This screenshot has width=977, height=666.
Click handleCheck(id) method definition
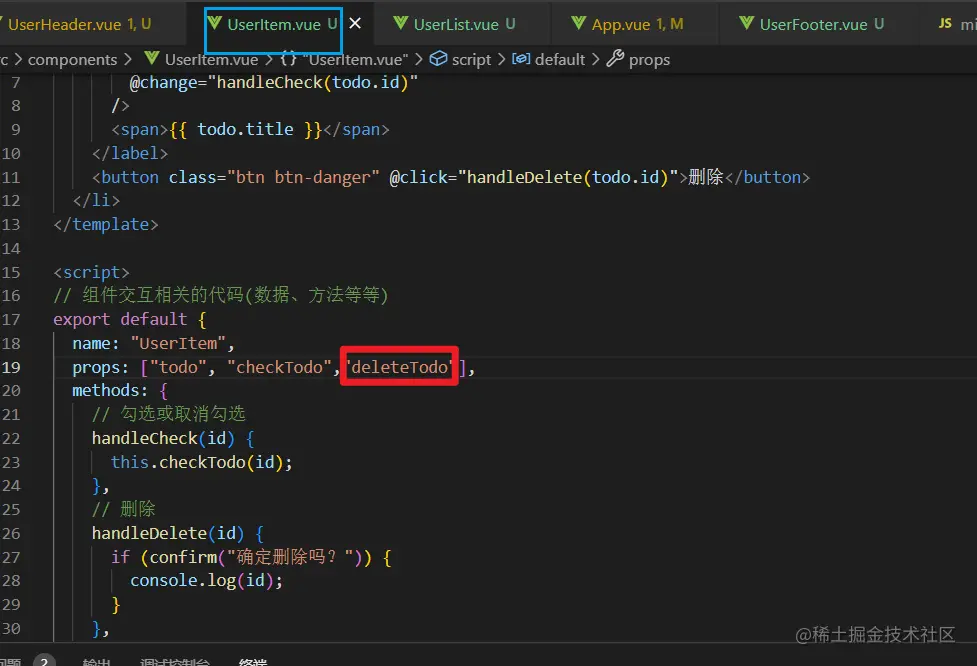(163, 439)
